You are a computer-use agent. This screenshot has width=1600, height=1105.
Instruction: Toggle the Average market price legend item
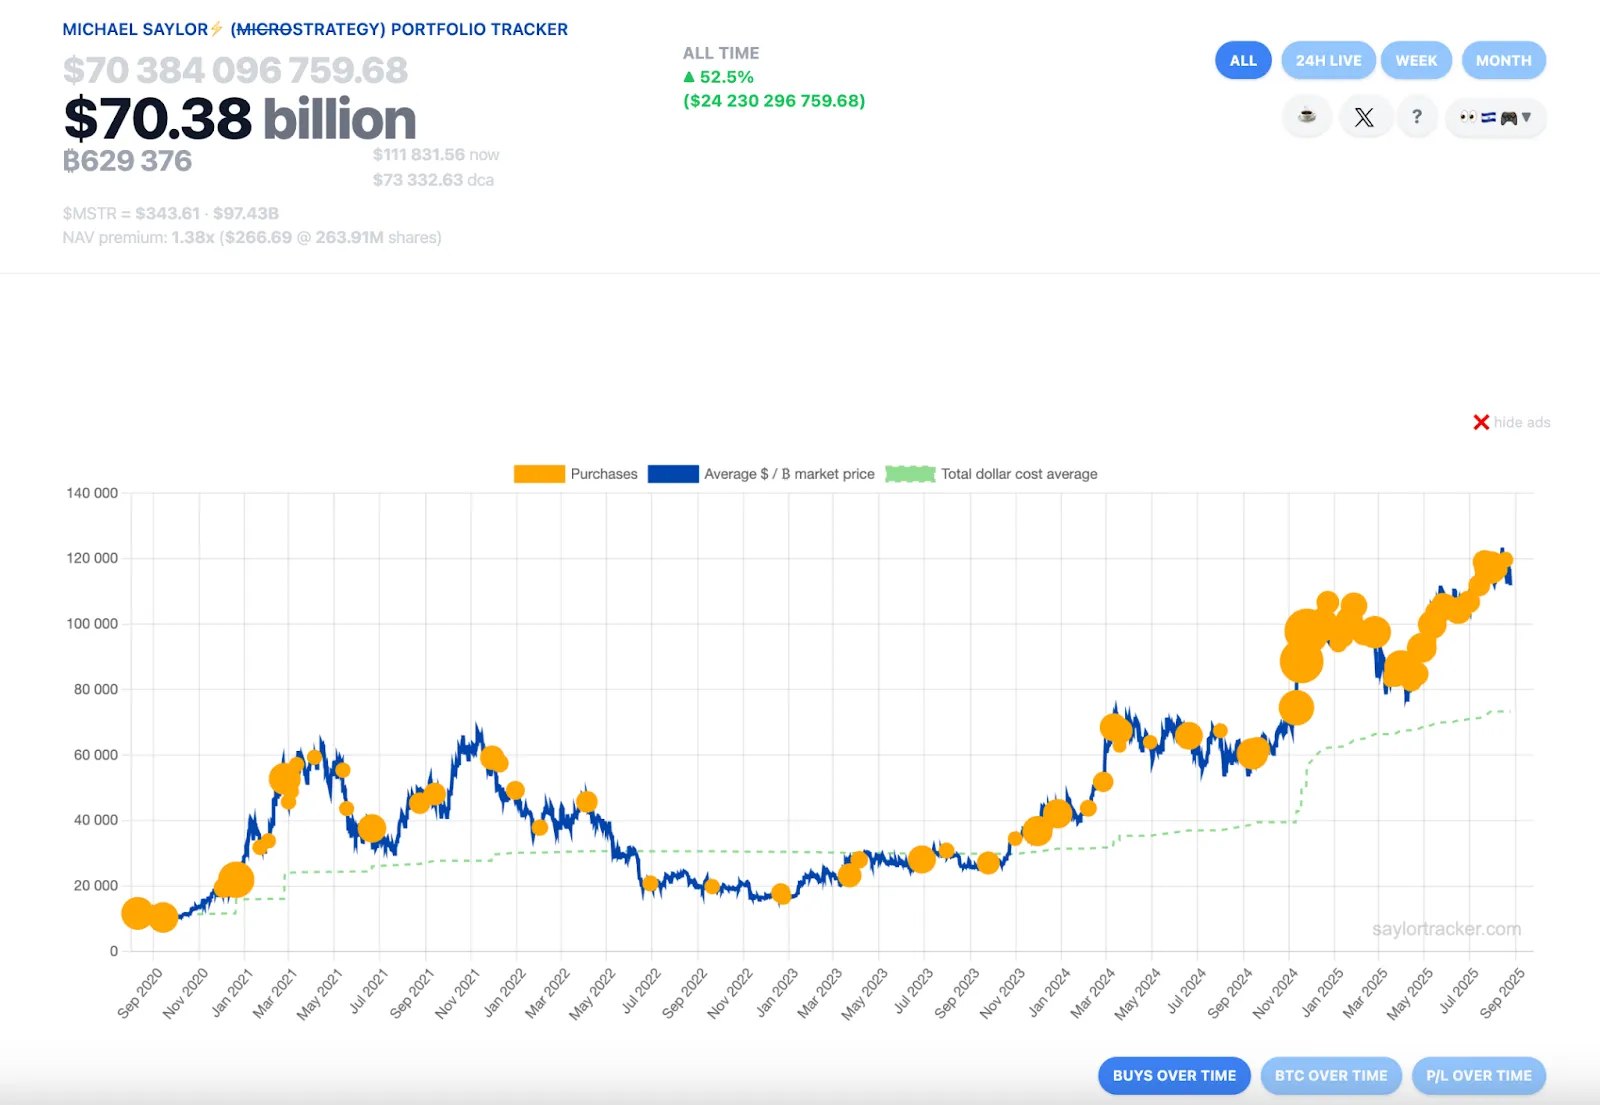674,473
